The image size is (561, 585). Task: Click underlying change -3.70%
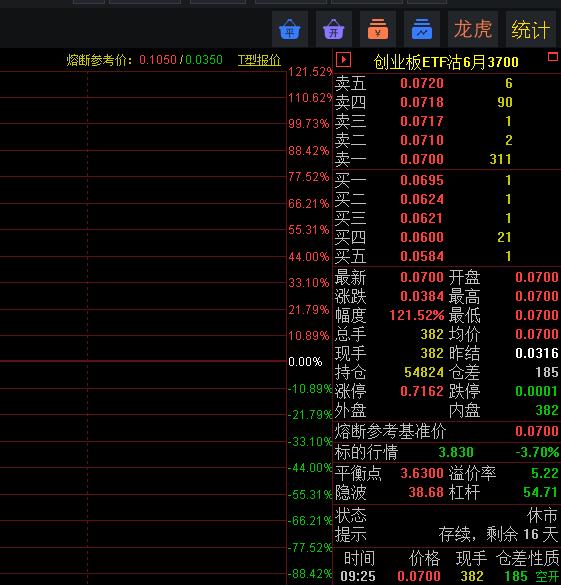537,453
